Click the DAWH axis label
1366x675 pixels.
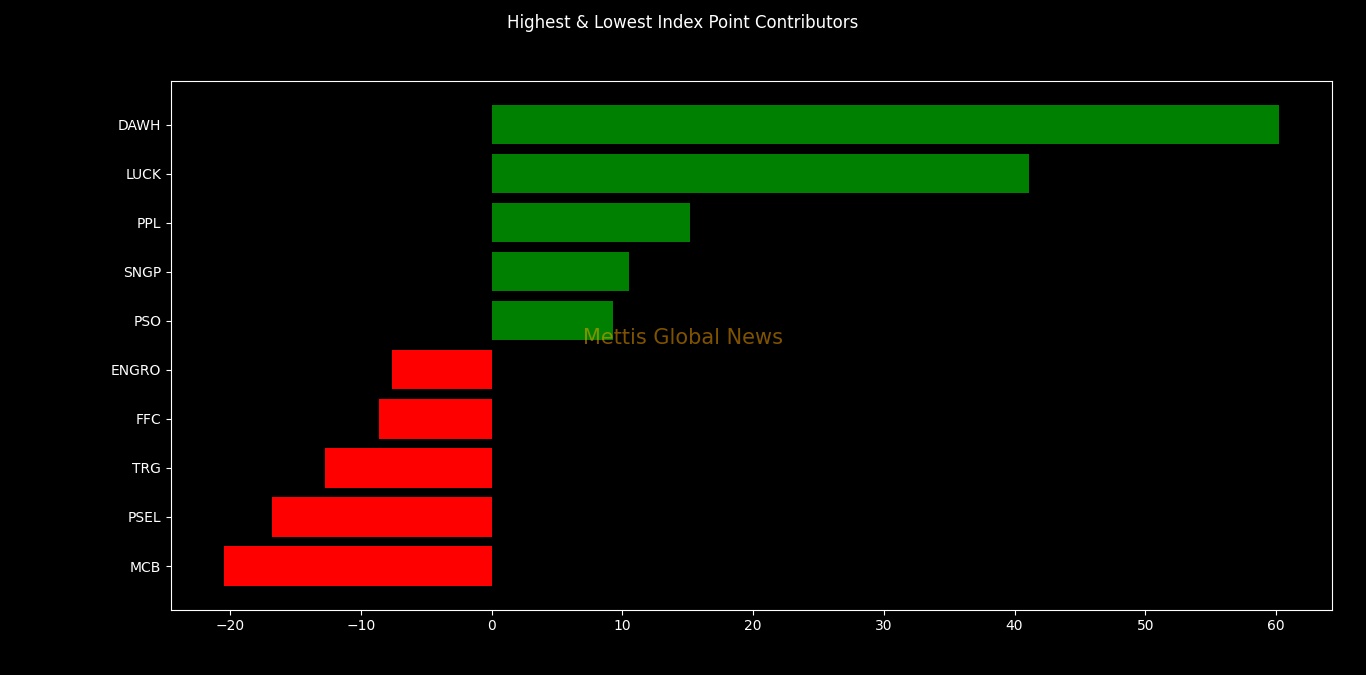[x=139, y=126]
